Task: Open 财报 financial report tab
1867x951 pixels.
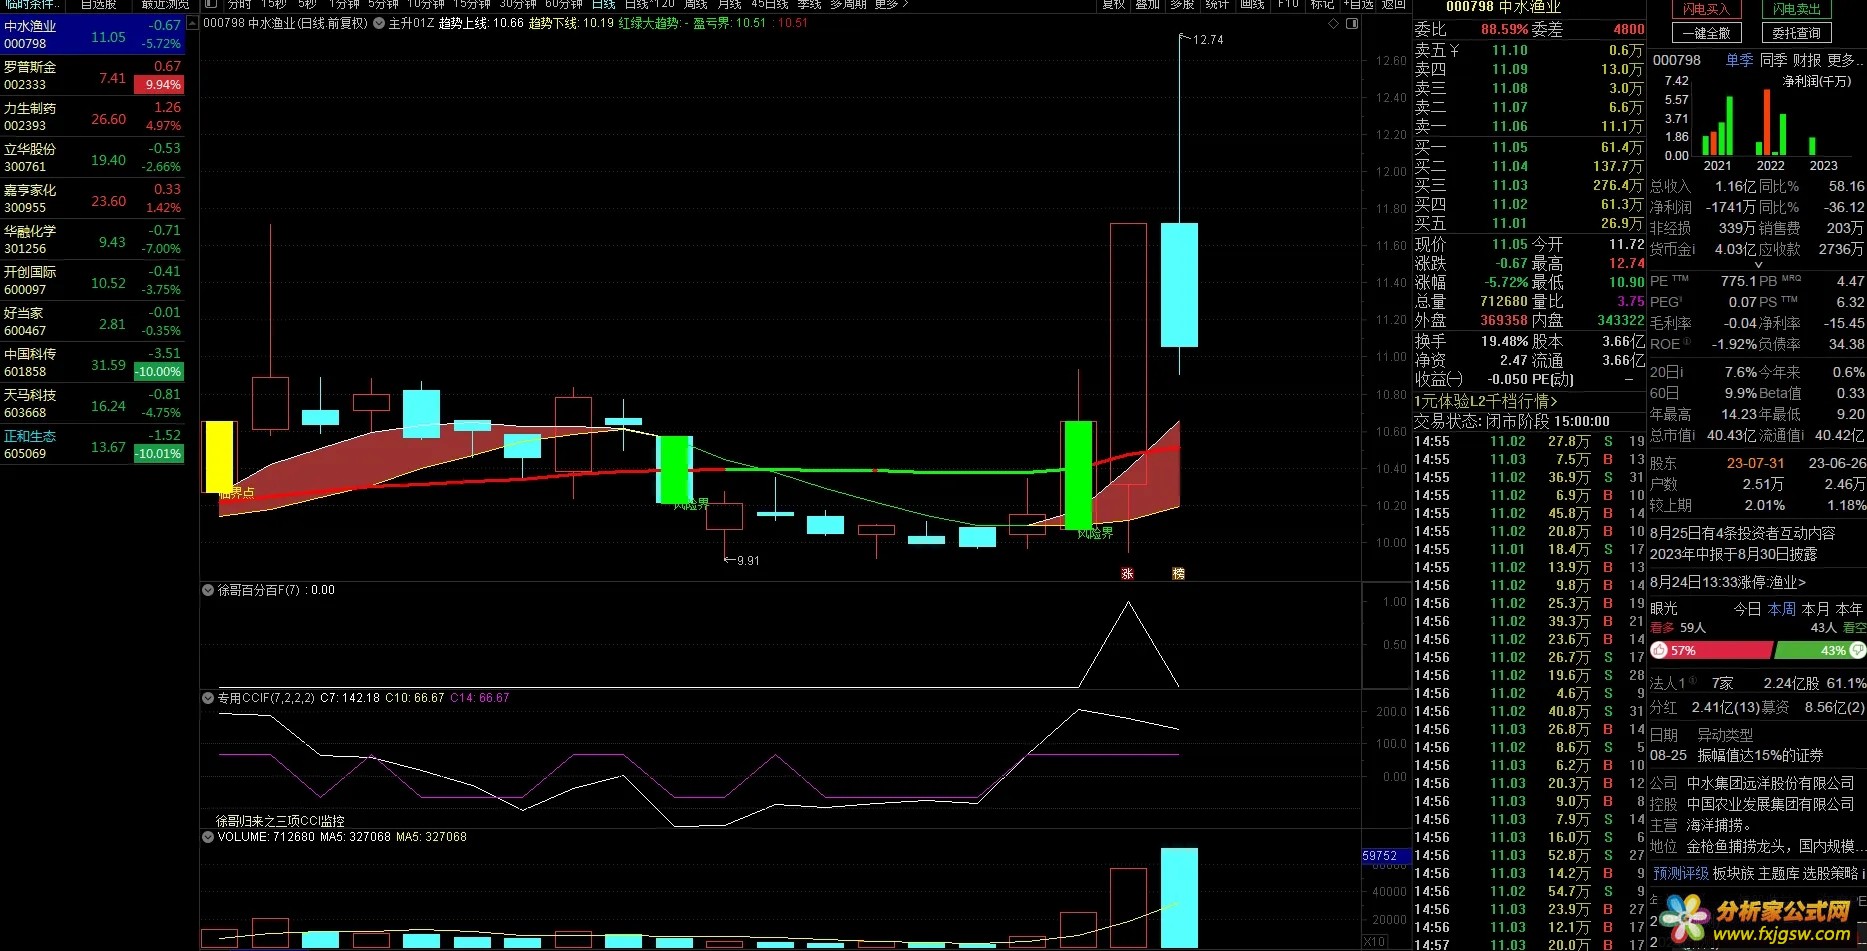Action: tap(1806, 60)
